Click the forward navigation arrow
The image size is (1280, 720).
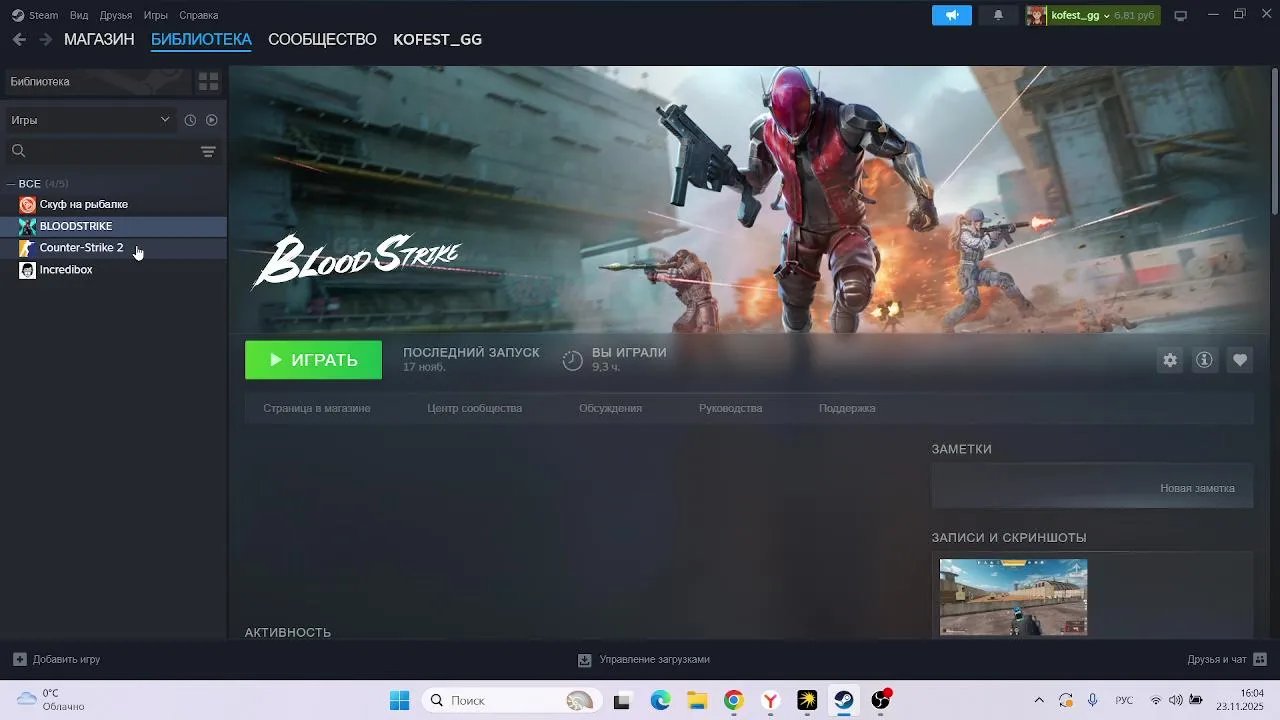tap(45, 40)
